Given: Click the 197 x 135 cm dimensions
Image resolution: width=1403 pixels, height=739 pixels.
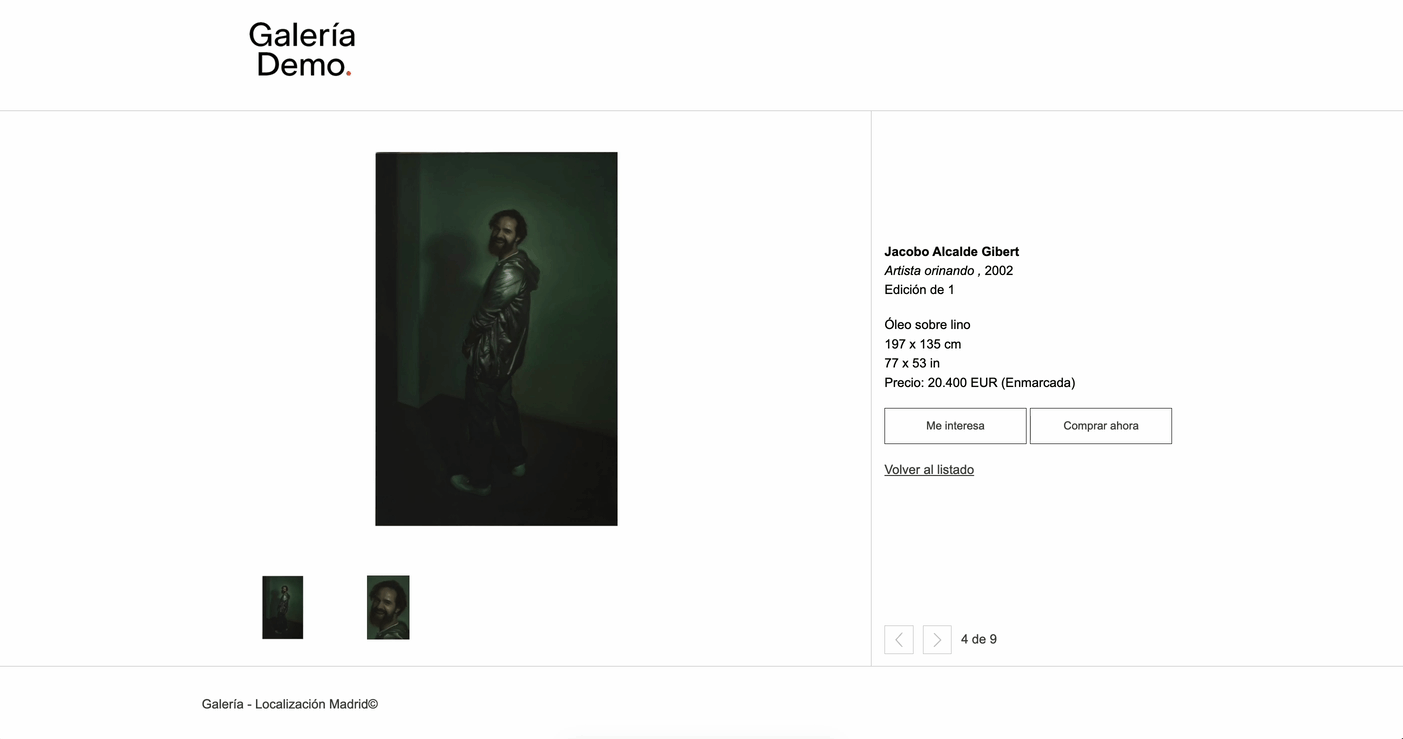Looking at the screenshot, I should [923, 344].
